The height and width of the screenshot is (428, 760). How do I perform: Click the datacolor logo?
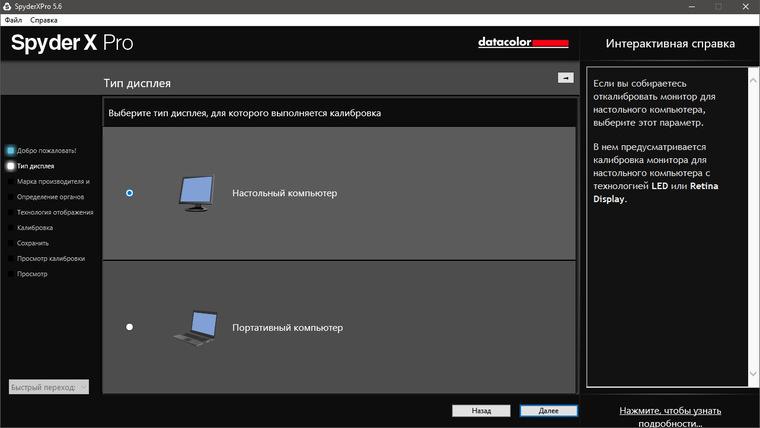tap(523, 43)
